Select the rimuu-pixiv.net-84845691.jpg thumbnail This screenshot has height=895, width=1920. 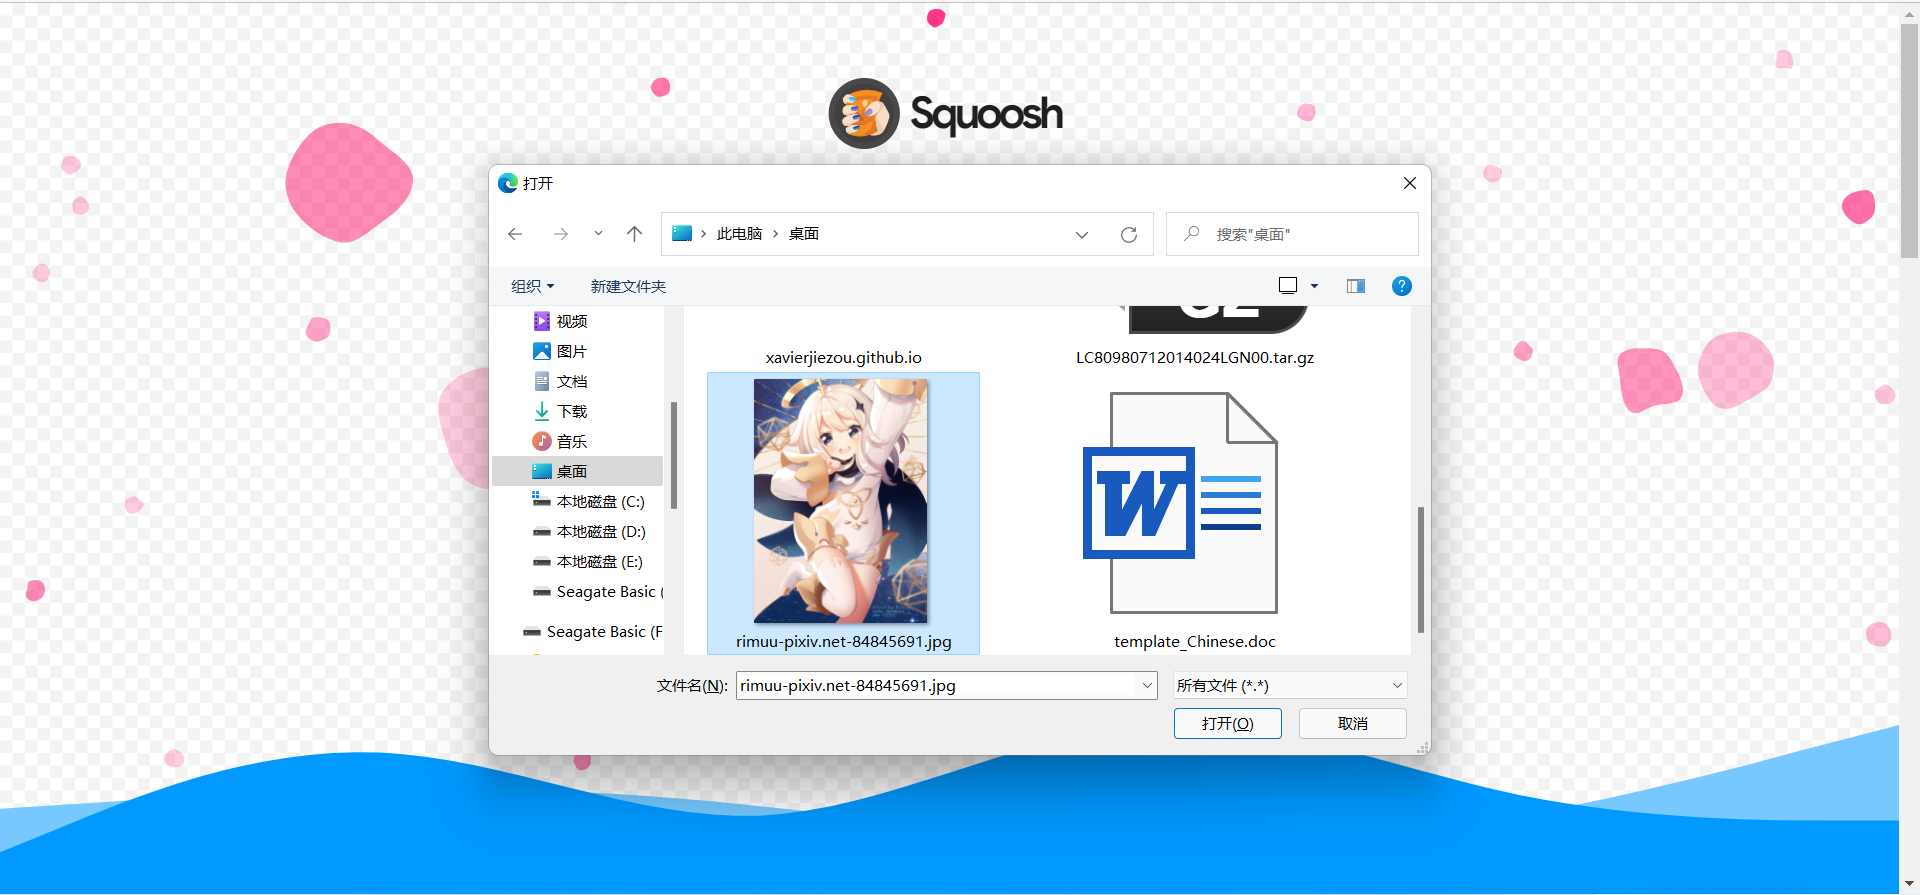(841, 501)
